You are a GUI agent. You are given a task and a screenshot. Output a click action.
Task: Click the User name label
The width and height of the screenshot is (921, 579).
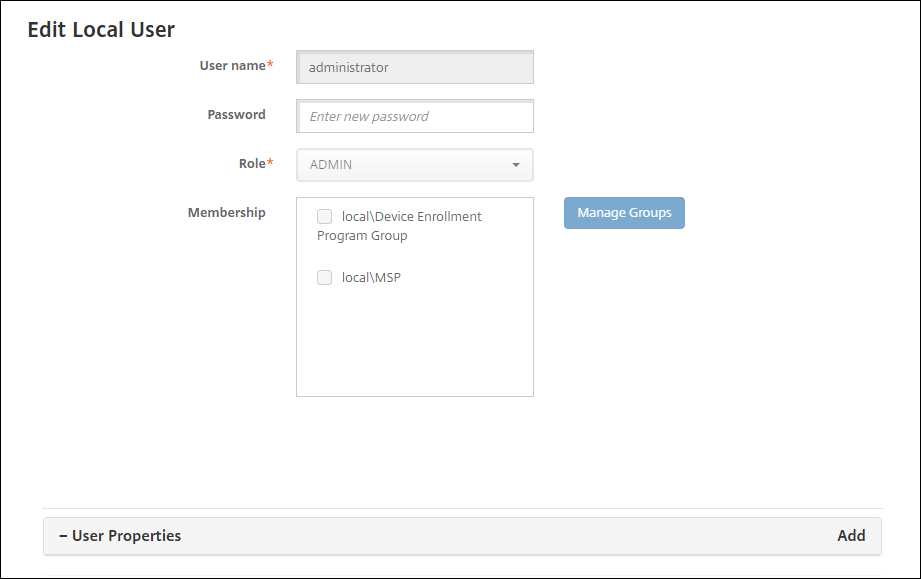(232, 66)
